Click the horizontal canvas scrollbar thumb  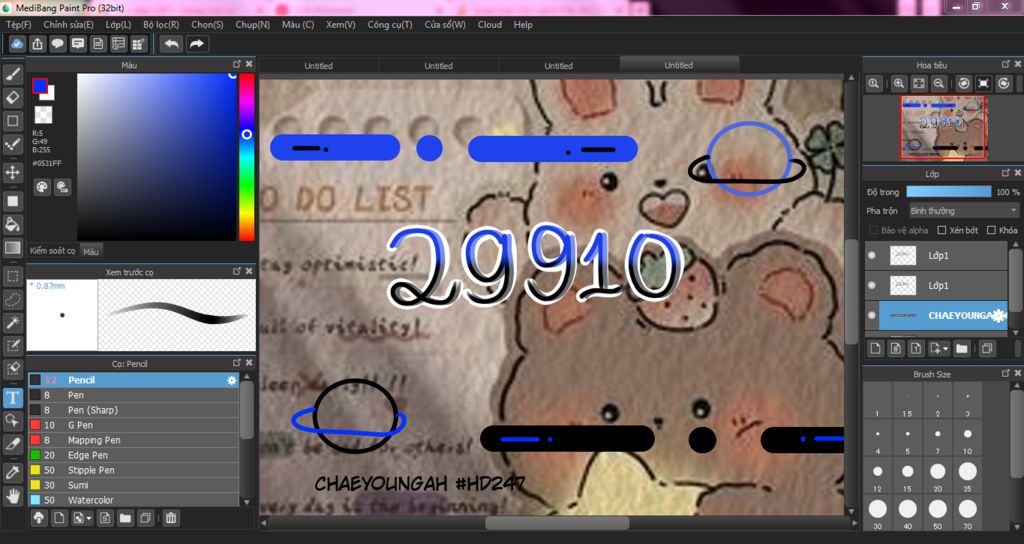click(557, 523)
